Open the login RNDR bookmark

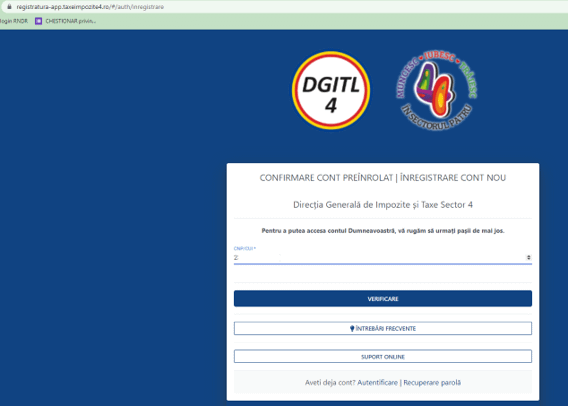coord(14,21)
